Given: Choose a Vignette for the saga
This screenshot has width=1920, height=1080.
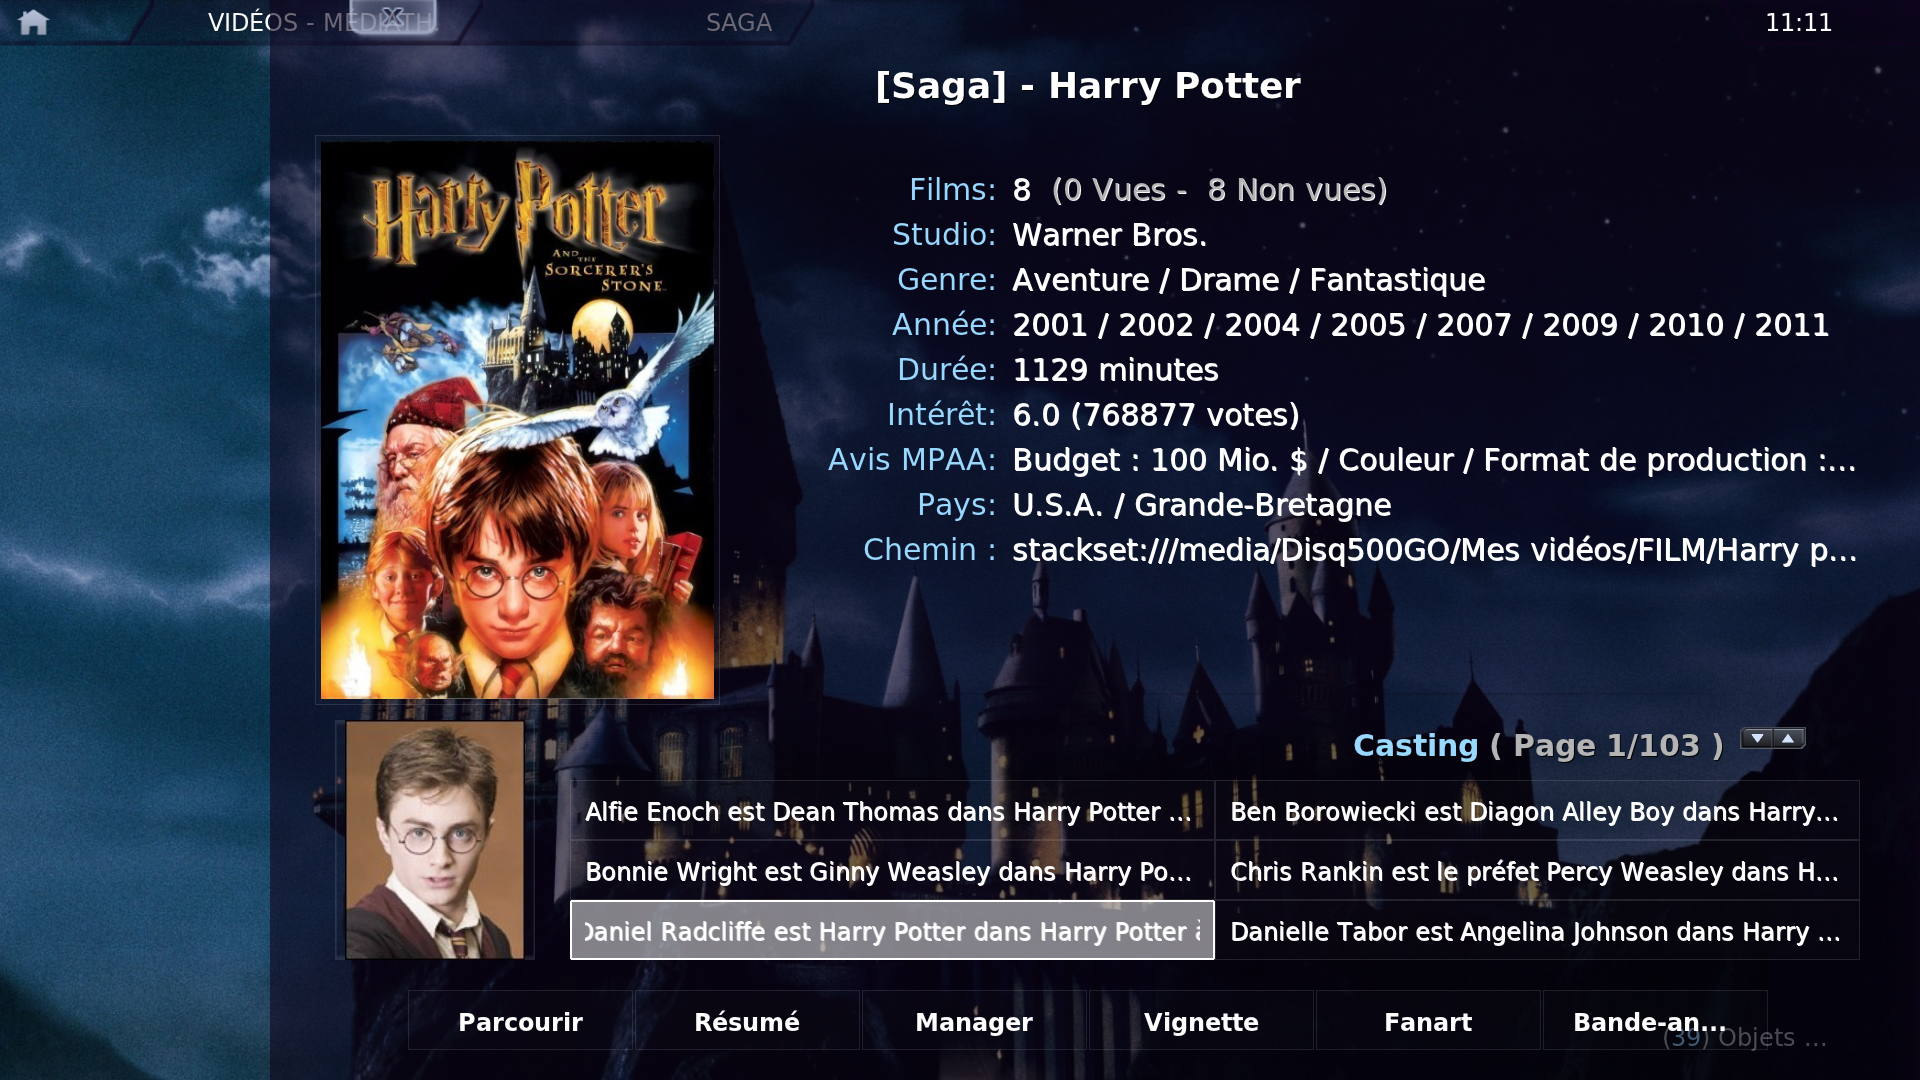Looking at the screenshot, I should (1201, 1021).
